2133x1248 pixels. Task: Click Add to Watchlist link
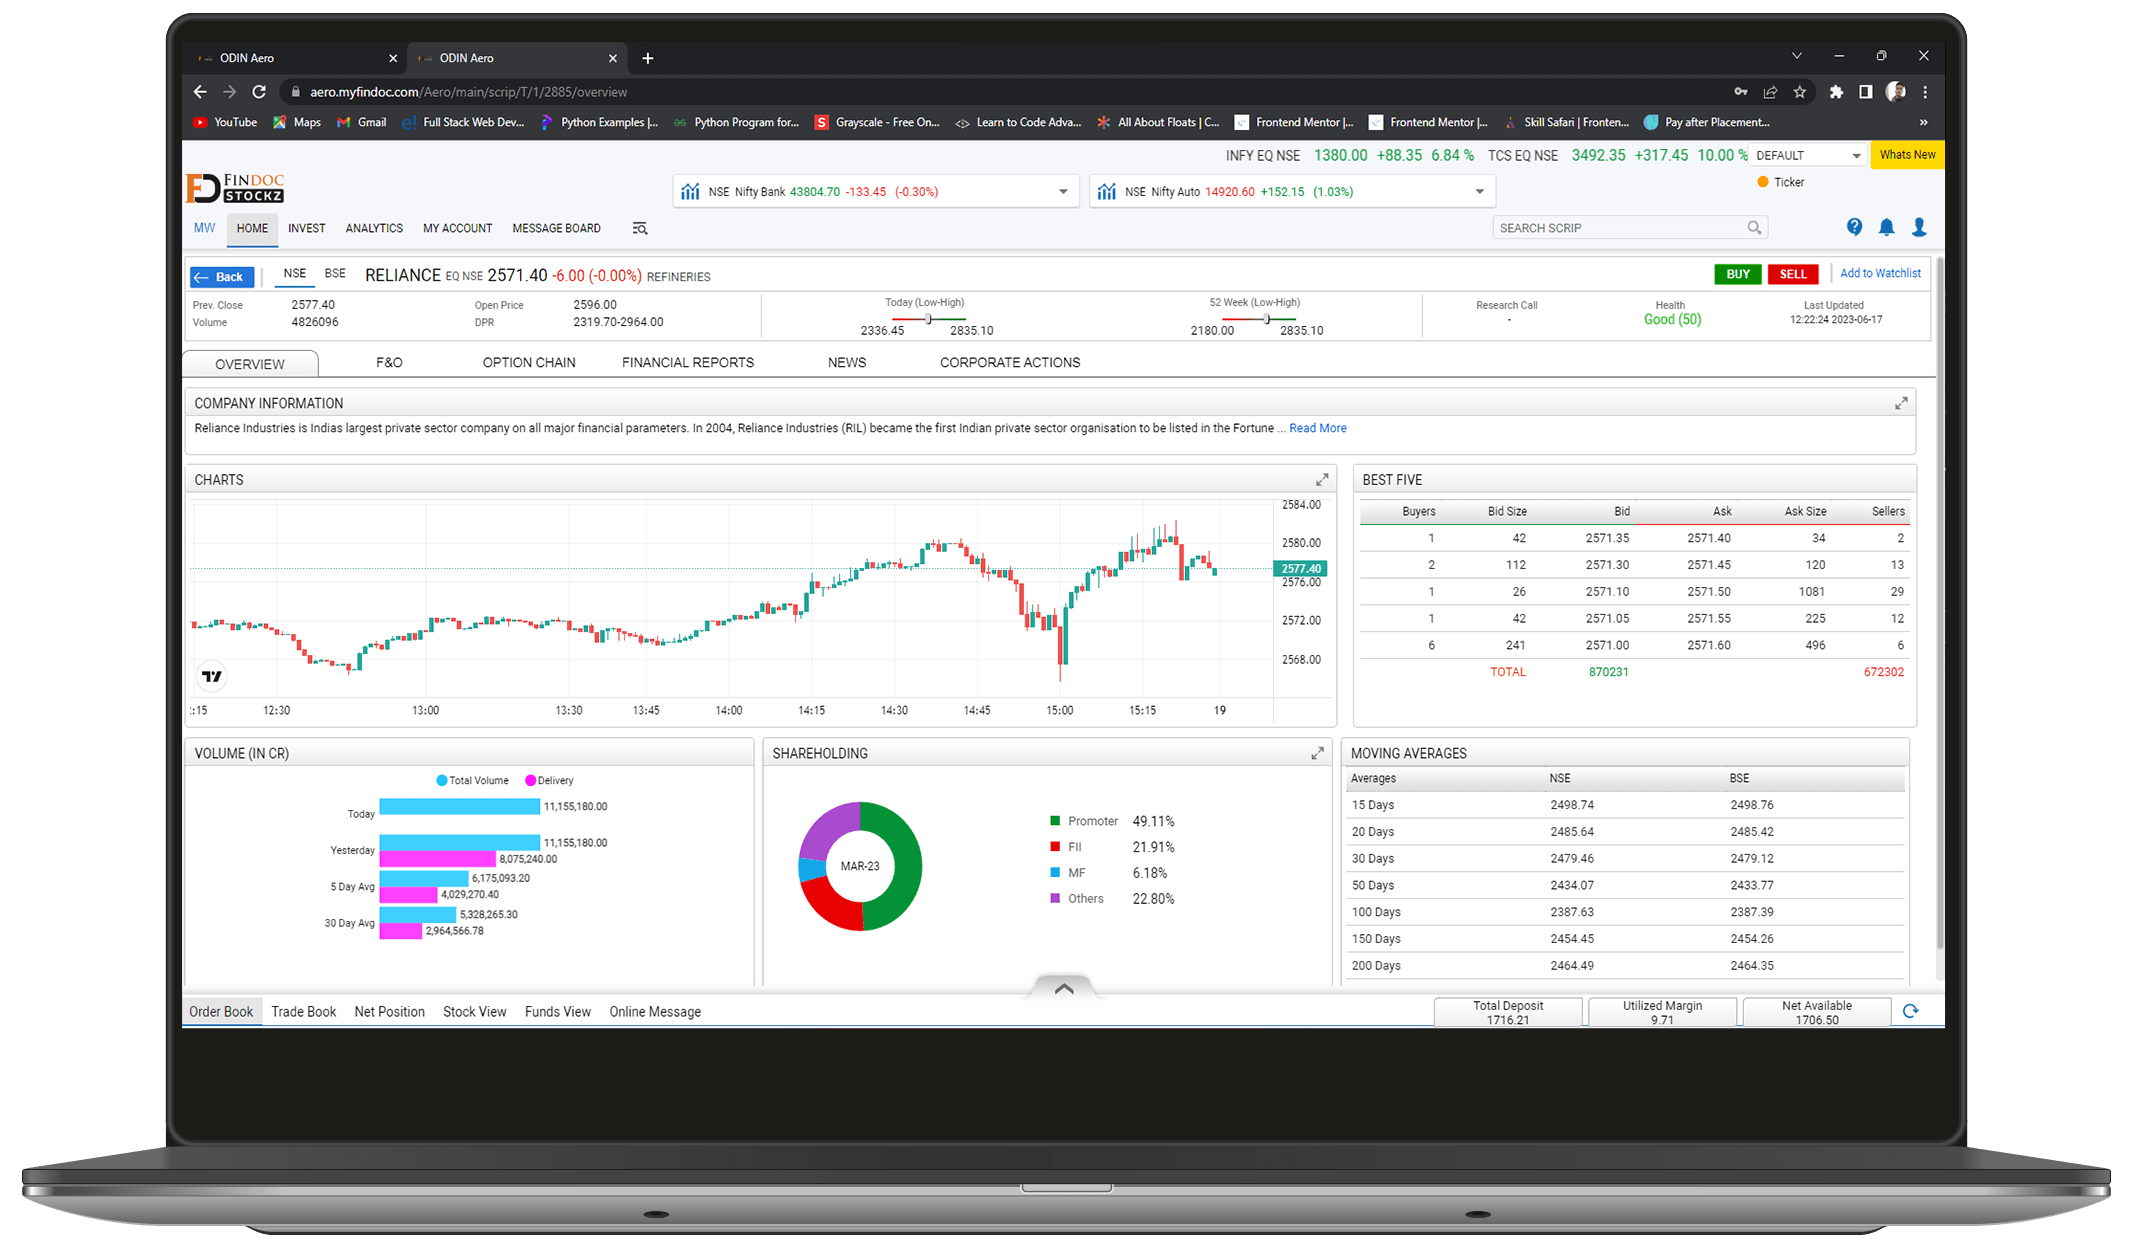[x=1880, y=273]
